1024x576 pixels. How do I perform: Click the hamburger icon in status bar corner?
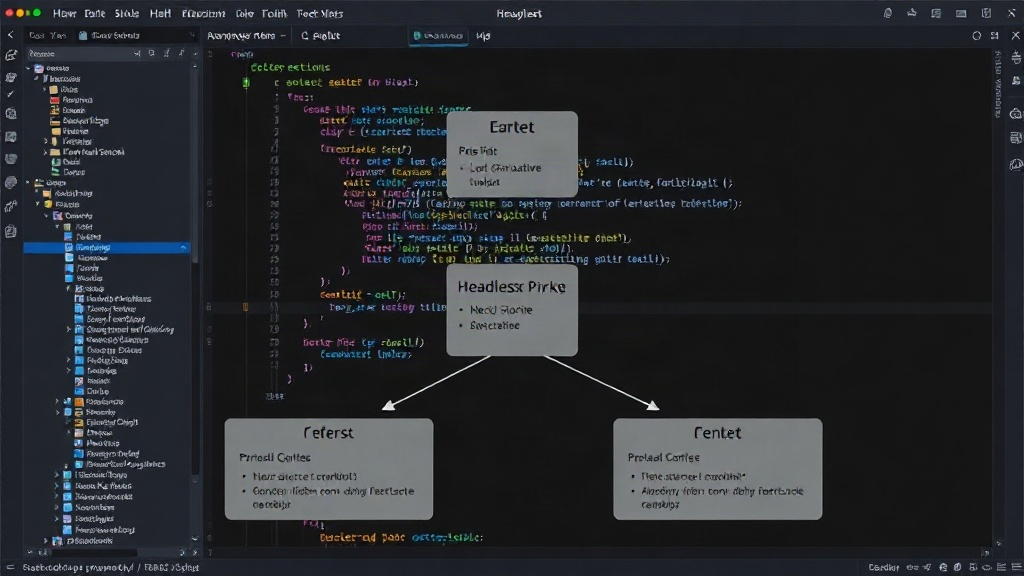pos(10,568)
